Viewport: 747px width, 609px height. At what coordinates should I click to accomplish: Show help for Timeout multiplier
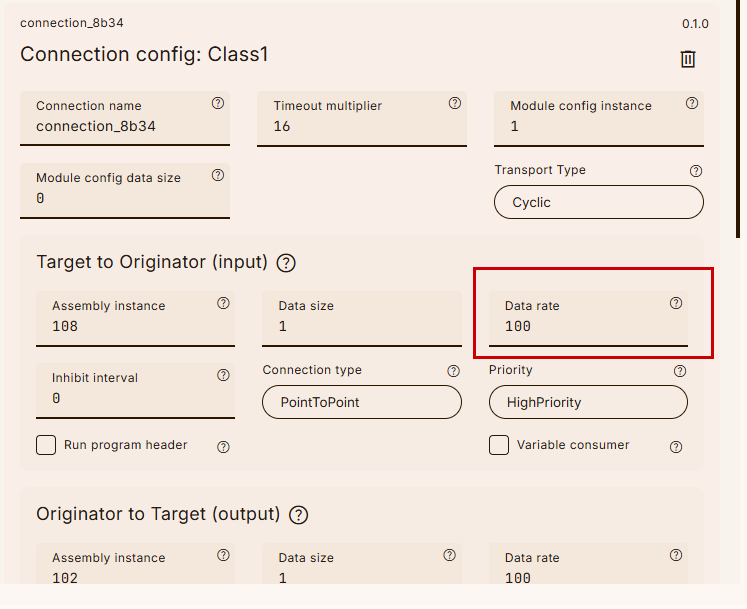tap(455, 103)
